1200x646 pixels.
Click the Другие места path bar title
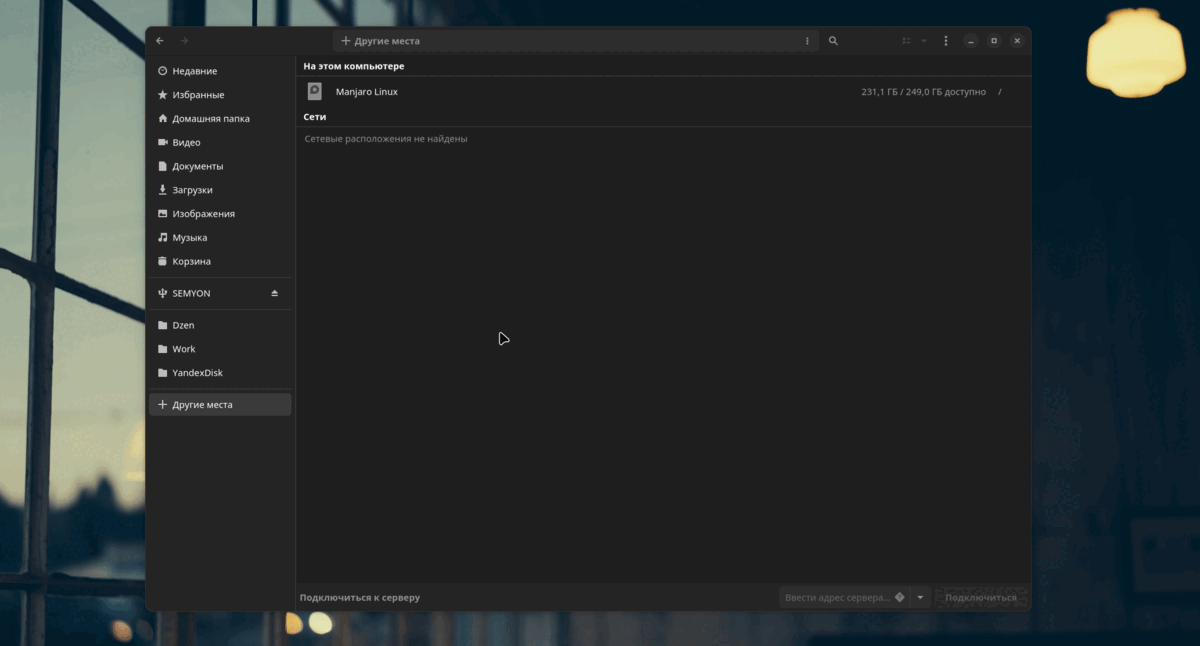[387, 41]
